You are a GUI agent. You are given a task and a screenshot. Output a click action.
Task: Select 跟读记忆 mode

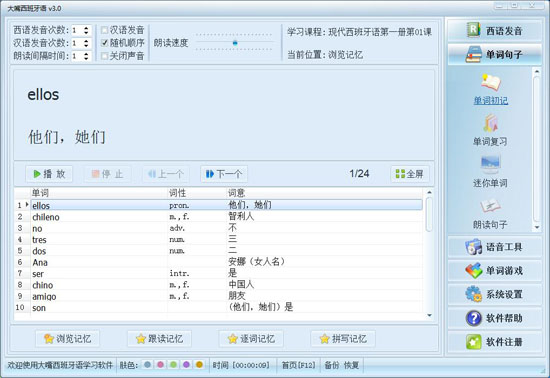point(159,339)
